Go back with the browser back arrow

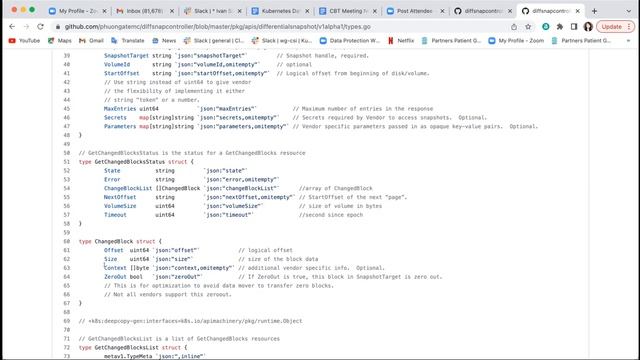12,27
